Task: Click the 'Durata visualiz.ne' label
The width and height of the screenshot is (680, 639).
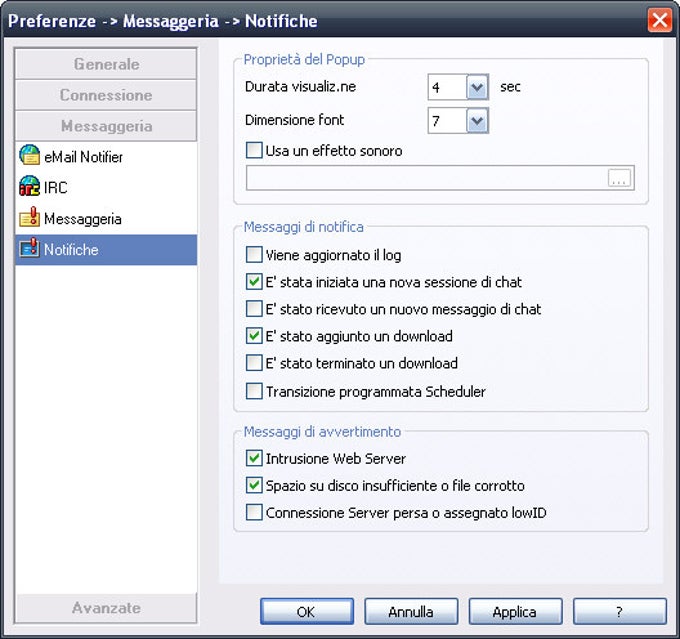Action: (300, 87)
